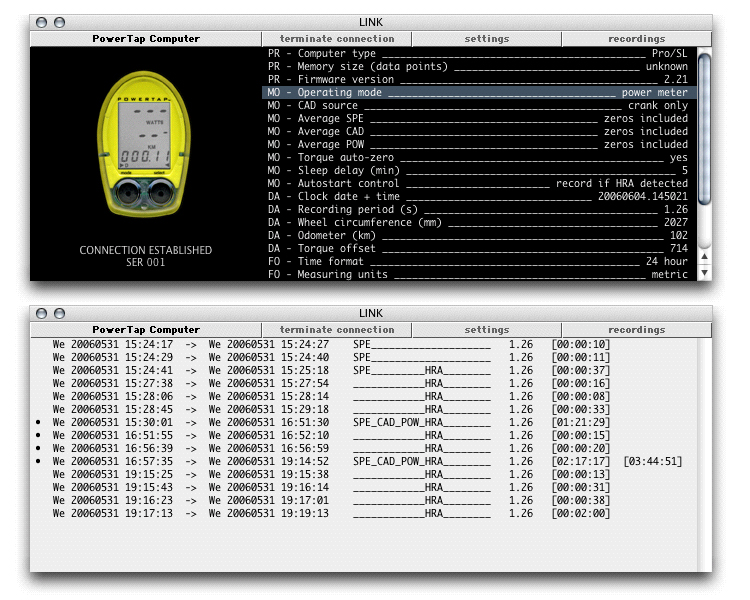Open recordings tab in bottom window
The height and width of the screenshot is (600, 750).
[637, 330]
